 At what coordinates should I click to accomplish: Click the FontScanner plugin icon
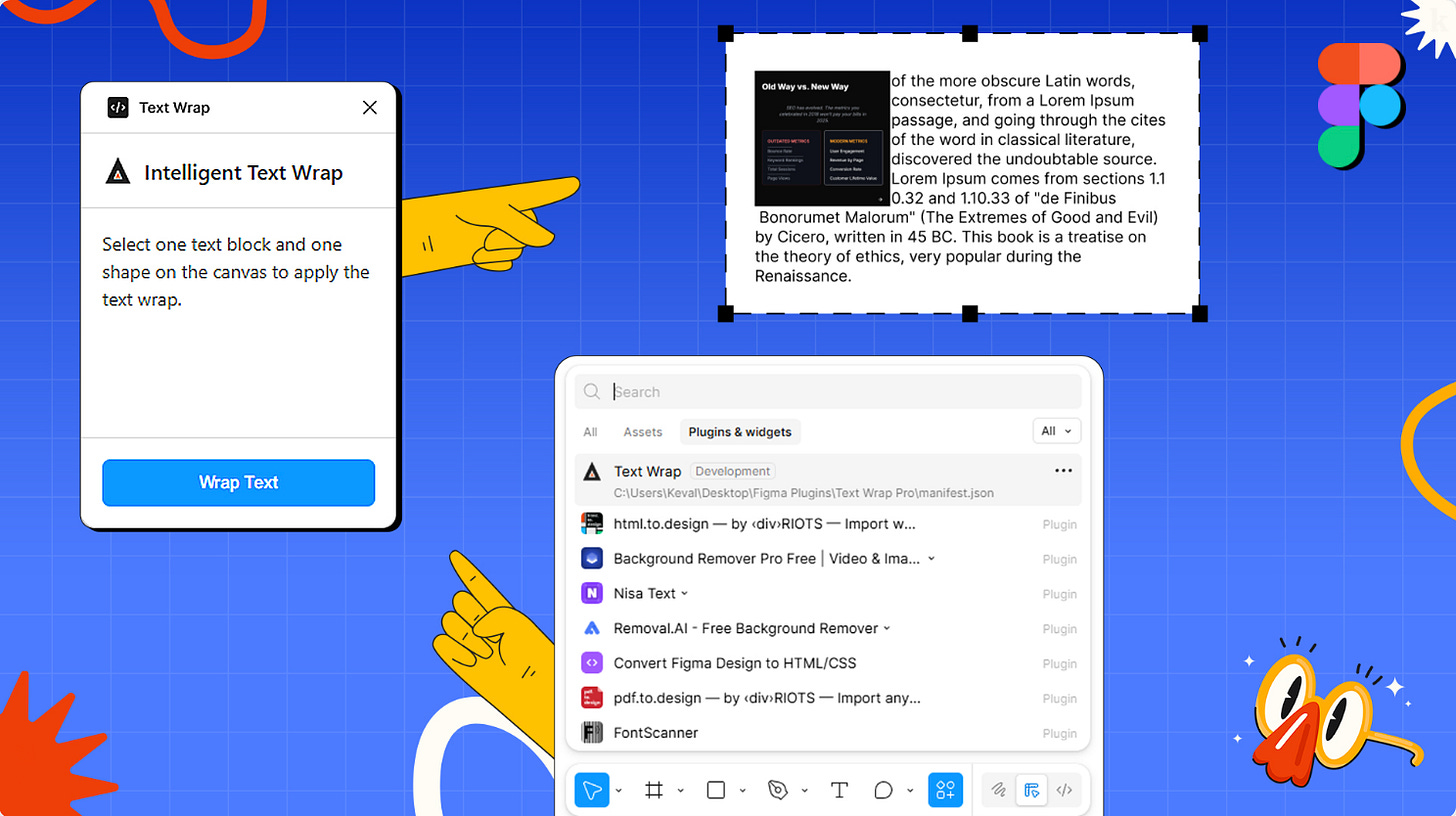click(592, 733)
